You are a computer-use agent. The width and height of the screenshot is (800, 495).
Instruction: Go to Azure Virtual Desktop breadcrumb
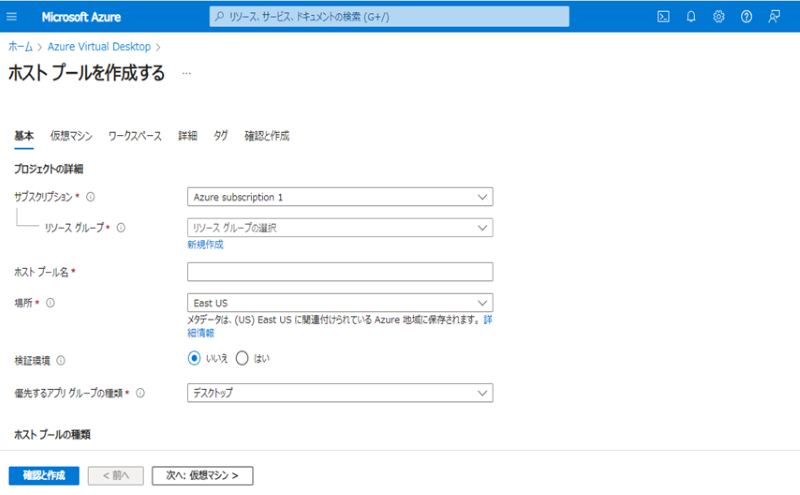[x=99, y=47]
